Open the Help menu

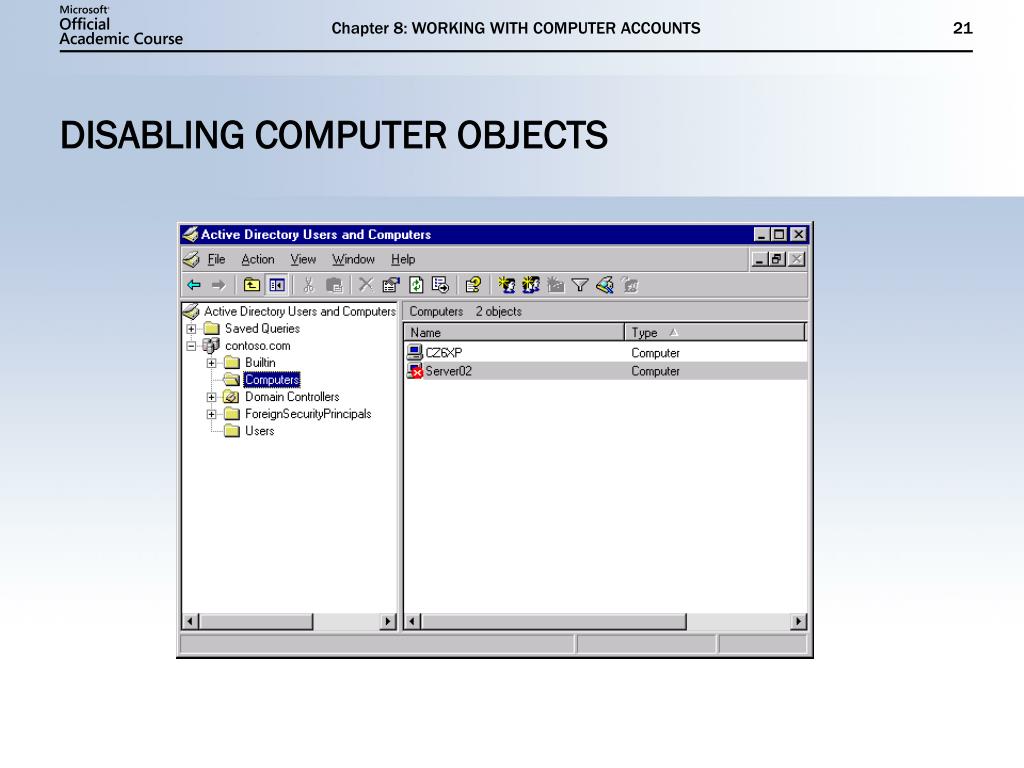403,259
